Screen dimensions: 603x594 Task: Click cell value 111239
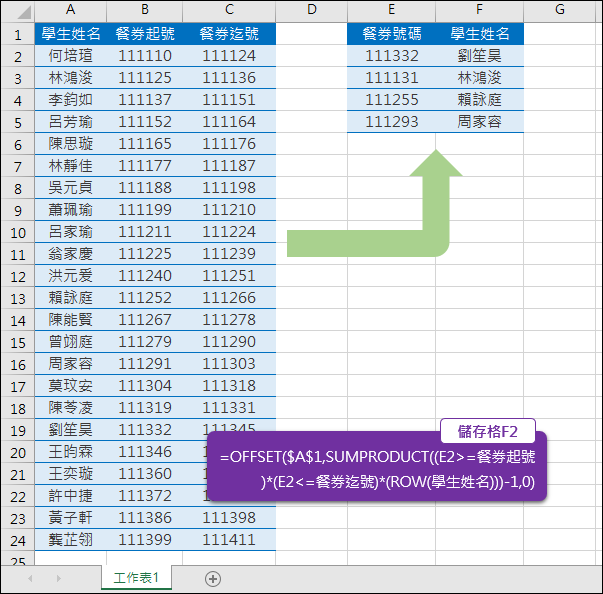[229, 254]
